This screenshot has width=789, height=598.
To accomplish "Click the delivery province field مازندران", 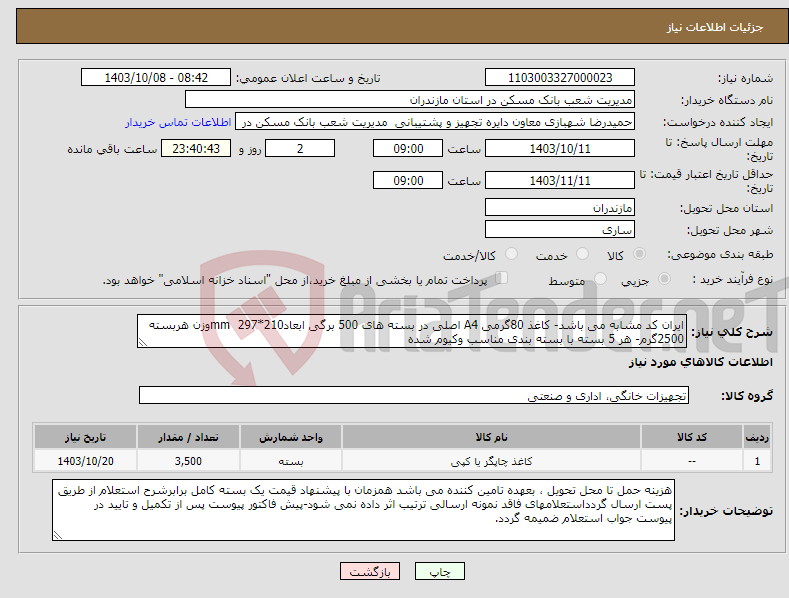I will 560,207.
